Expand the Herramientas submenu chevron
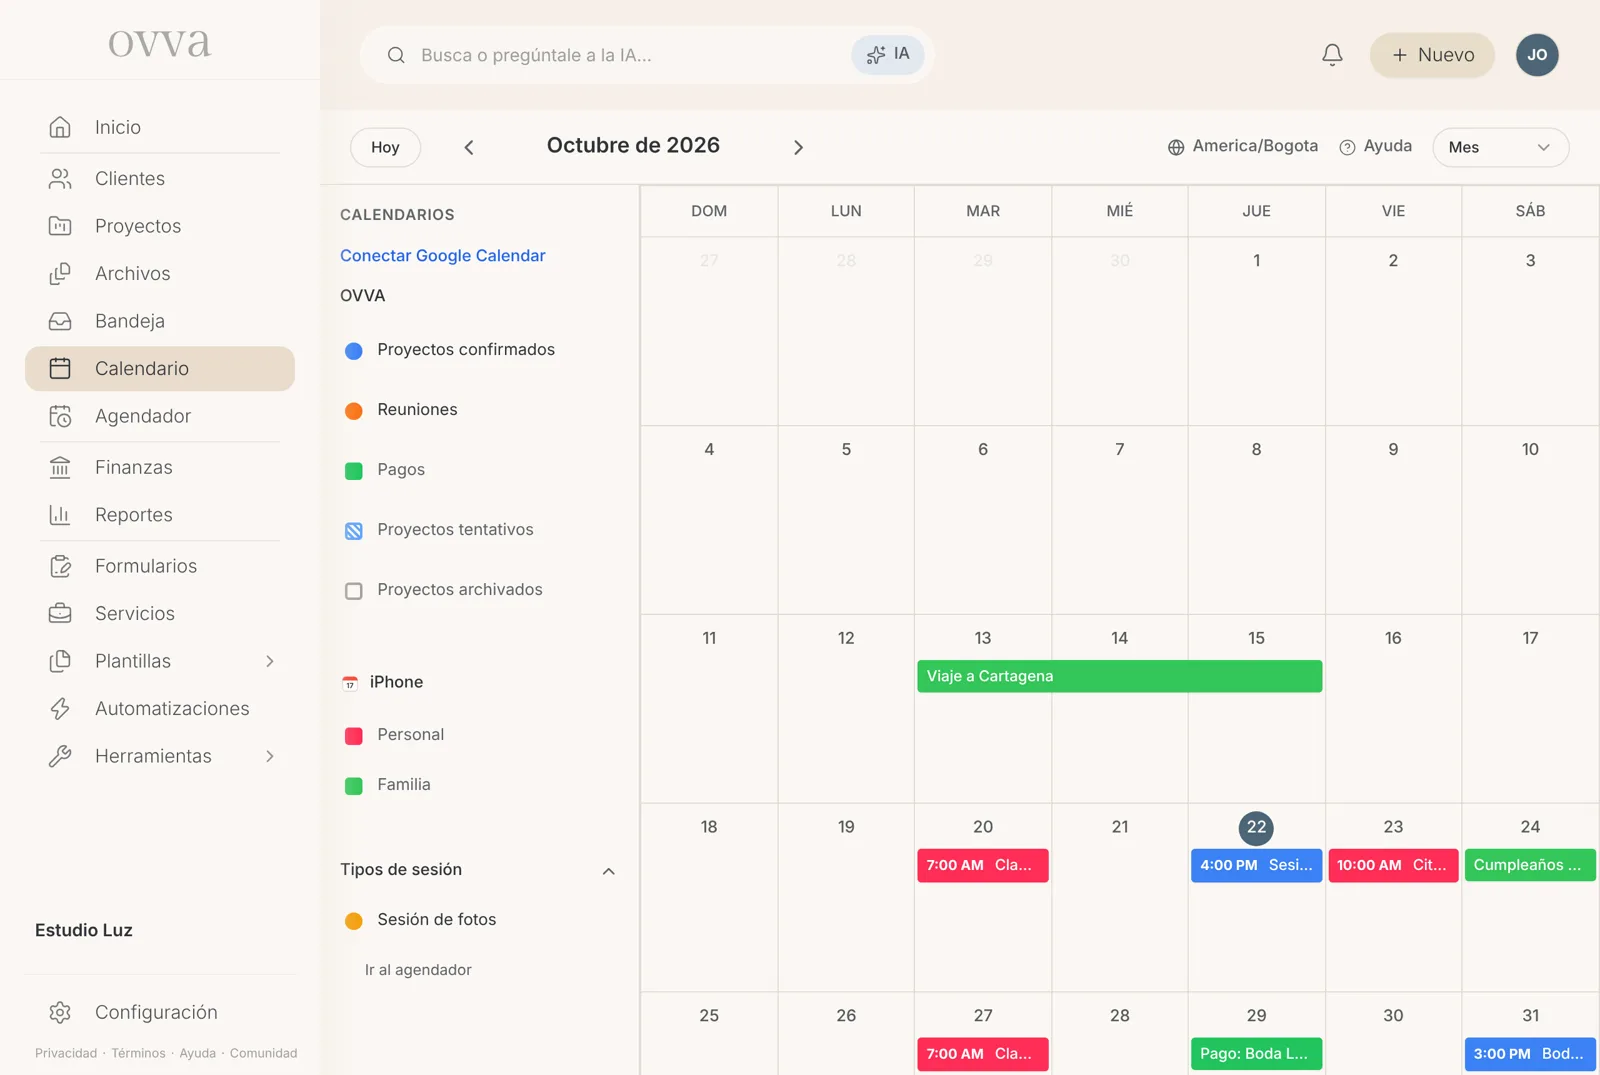This screenshot has width=1600, height=1075. [x=270, y=756]
